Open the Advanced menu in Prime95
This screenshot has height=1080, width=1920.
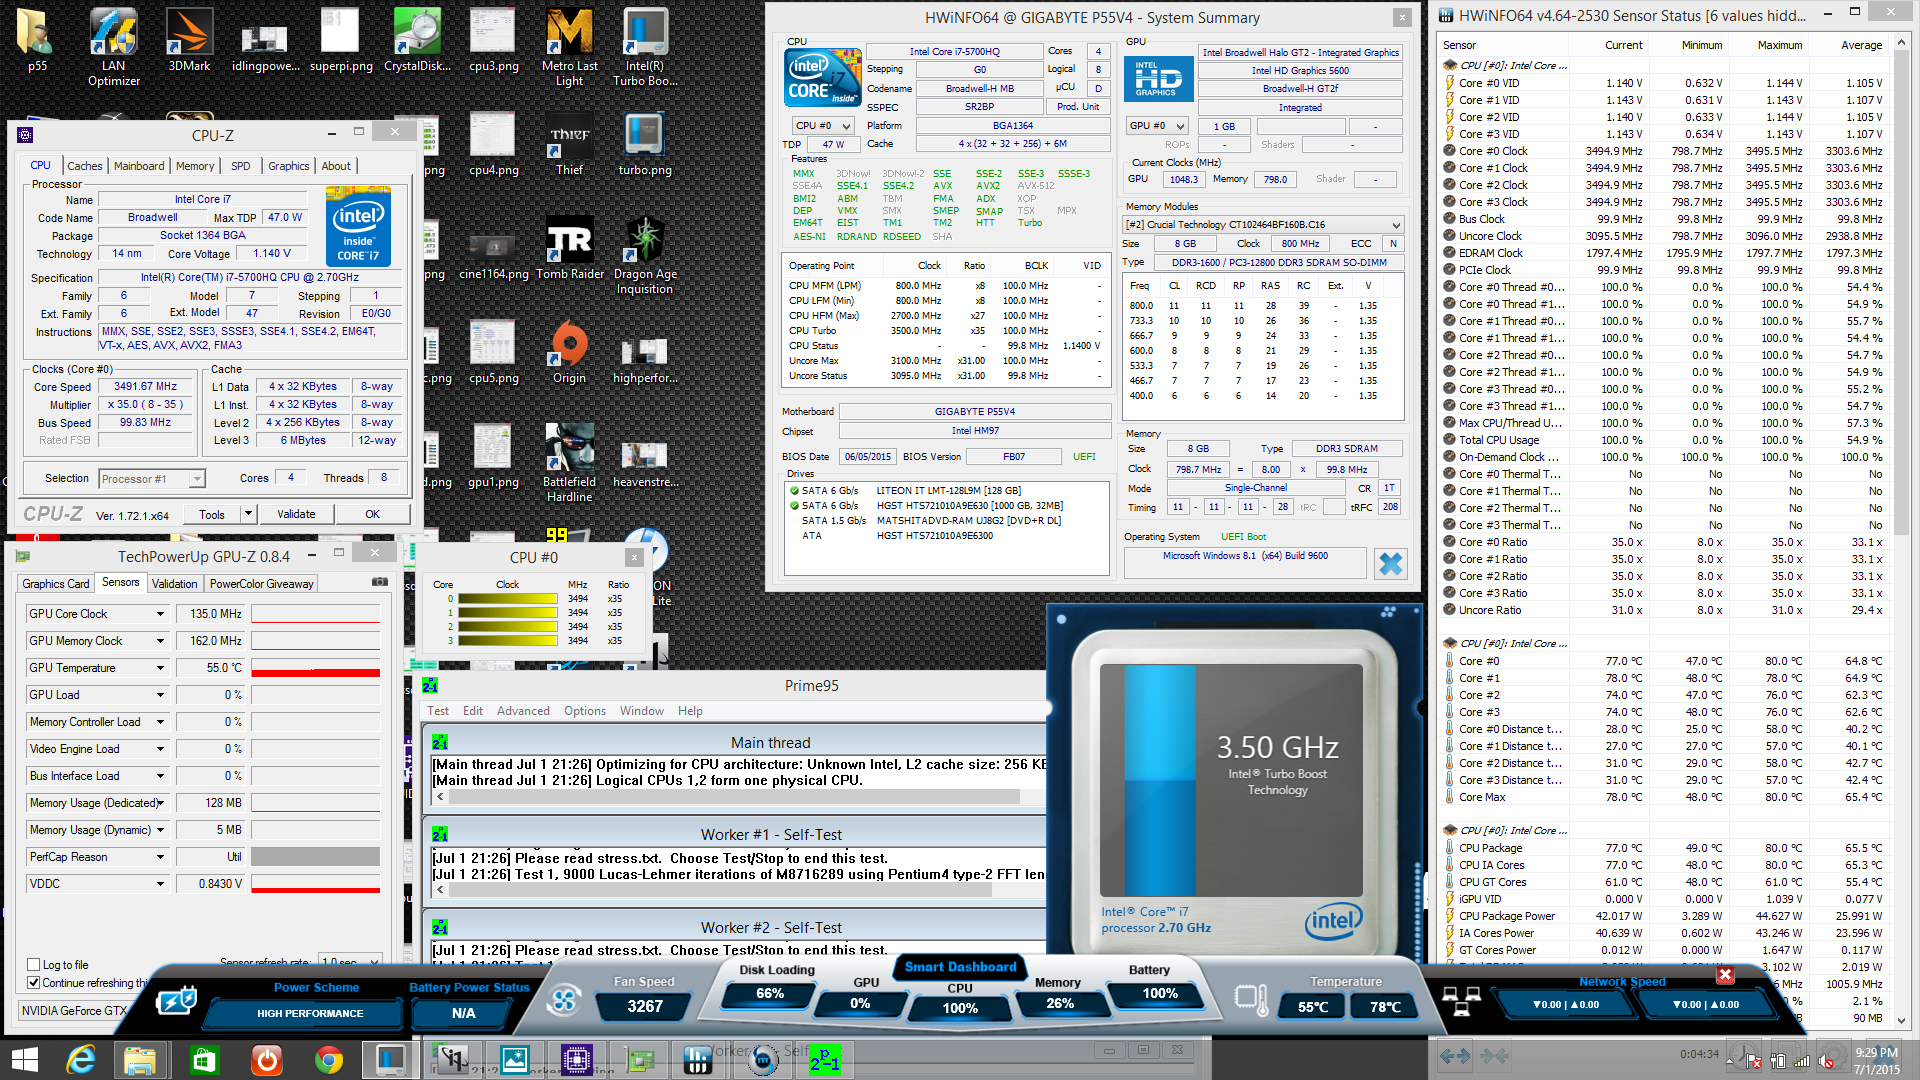coord(523,711)
